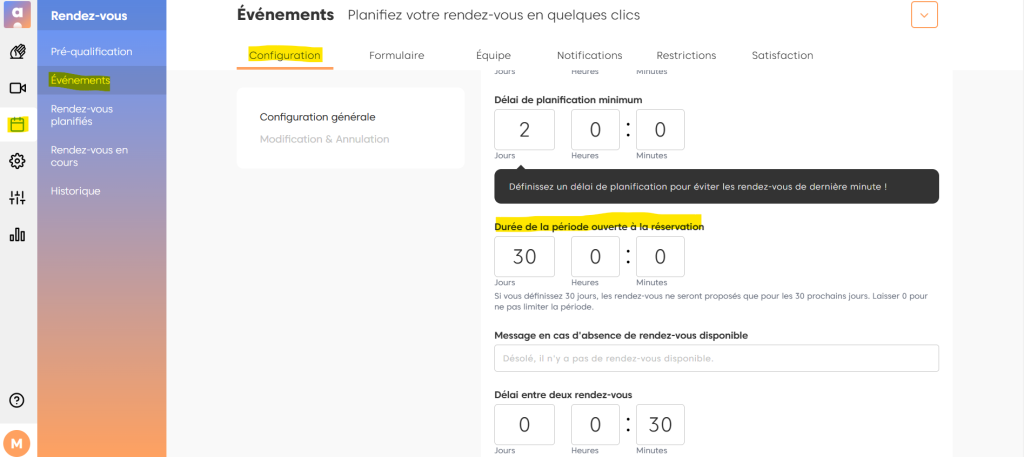The image size is (1024, 457).
Task: Expand the orange chevron dropdown at top right
Action: (x=924, y=15)
